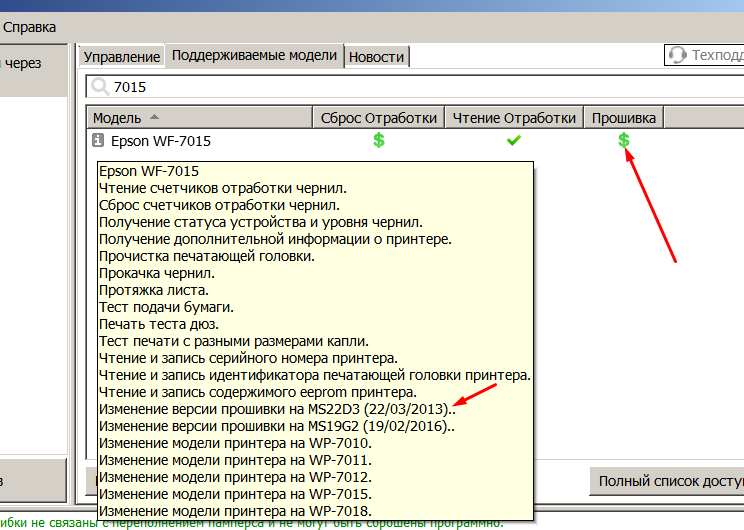Click tooltip line Прочистка печатающей головки
The width and height of the screenshot is (744, 530).
click(207, 256)
